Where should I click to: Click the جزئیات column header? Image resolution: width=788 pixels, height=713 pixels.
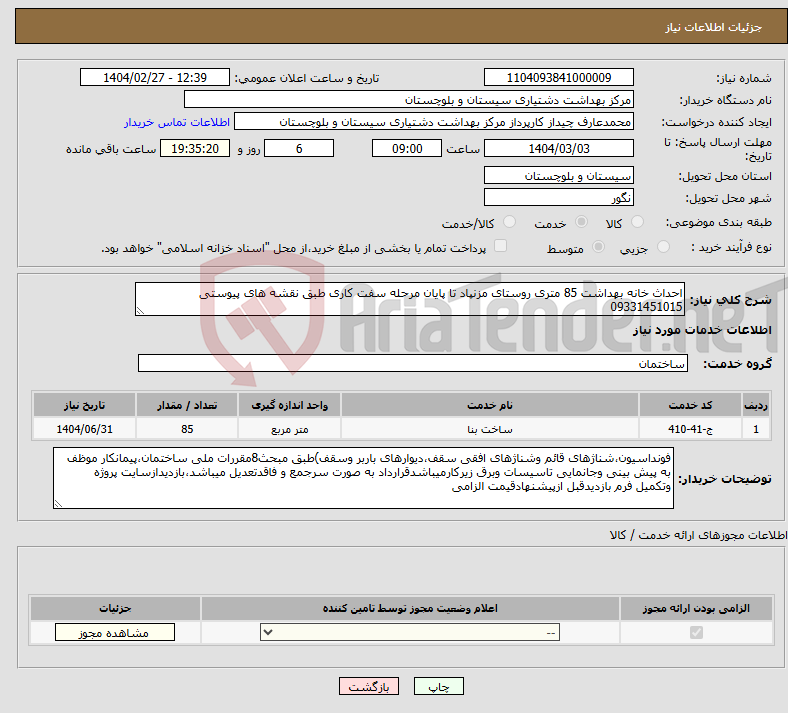115,608
